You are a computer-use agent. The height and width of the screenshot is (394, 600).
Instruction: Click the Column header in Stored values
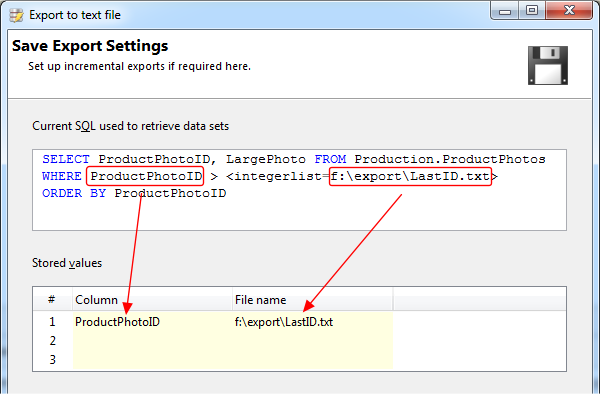click(x=152, y=300)
